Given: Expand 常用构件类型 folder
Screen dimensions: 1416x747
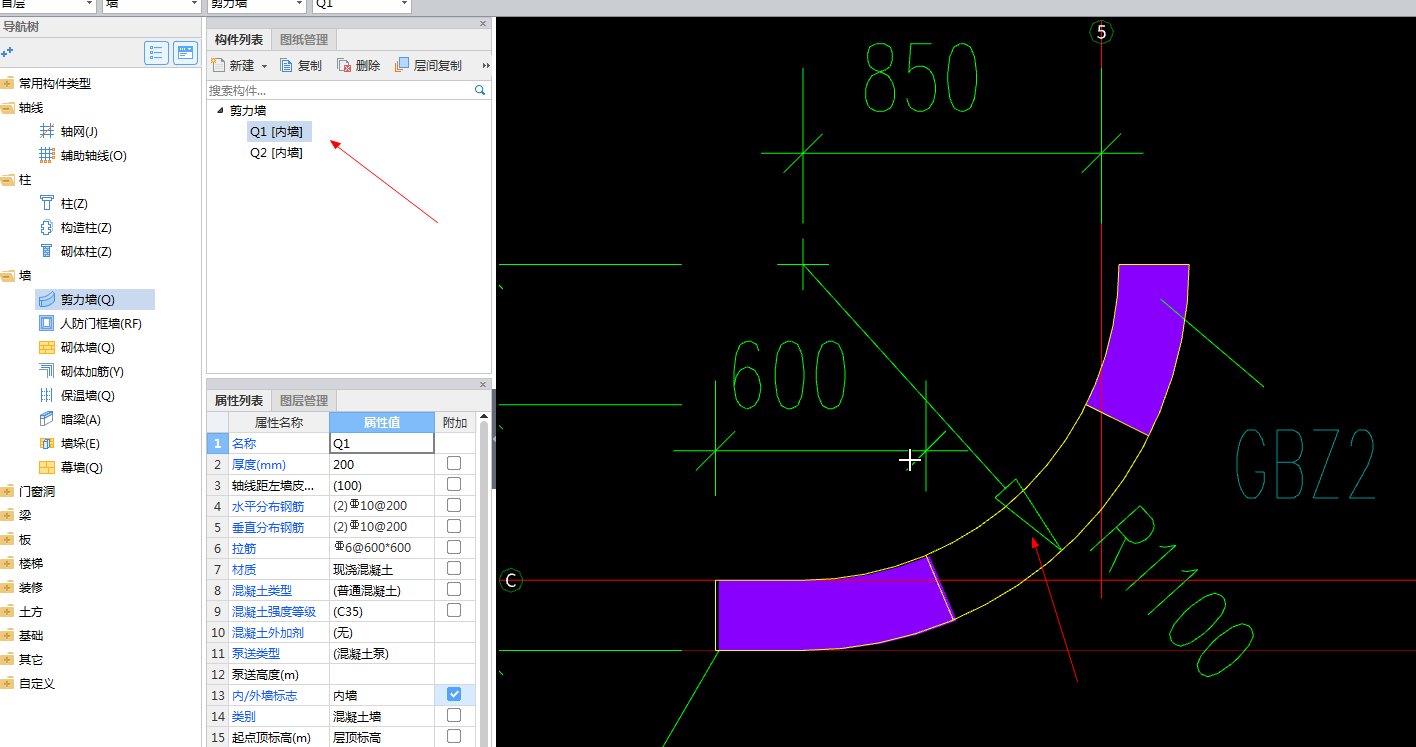Looking at the screenshot, I should (8, 83).
